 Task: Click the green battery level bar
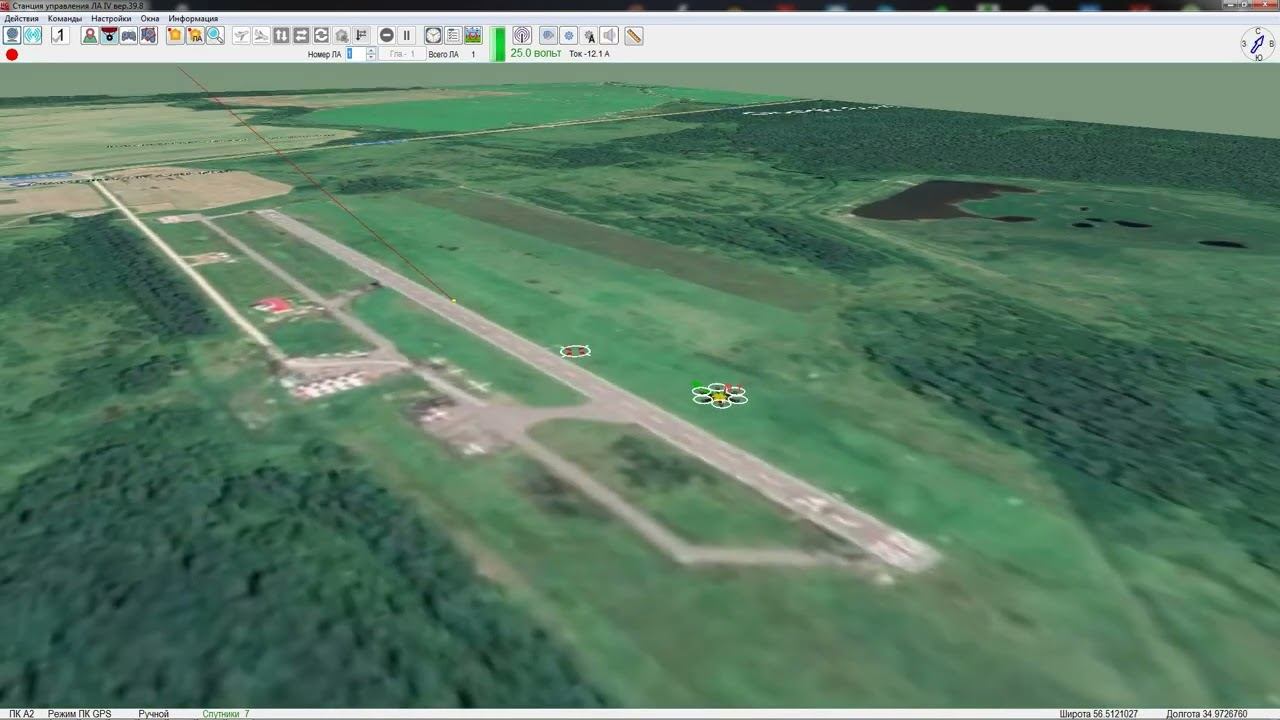click(x=499, y=44)
